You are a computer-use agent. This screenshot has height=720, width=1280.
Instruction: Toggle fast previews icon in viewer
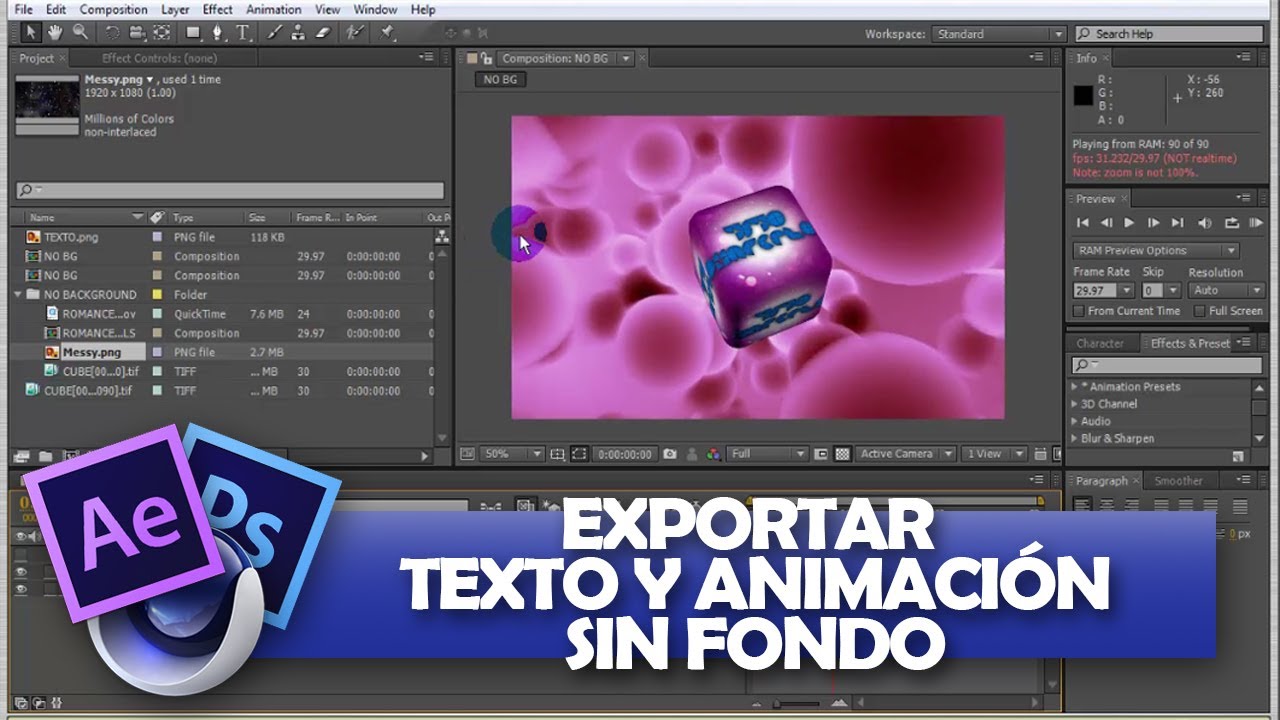tap(1058, 454)
